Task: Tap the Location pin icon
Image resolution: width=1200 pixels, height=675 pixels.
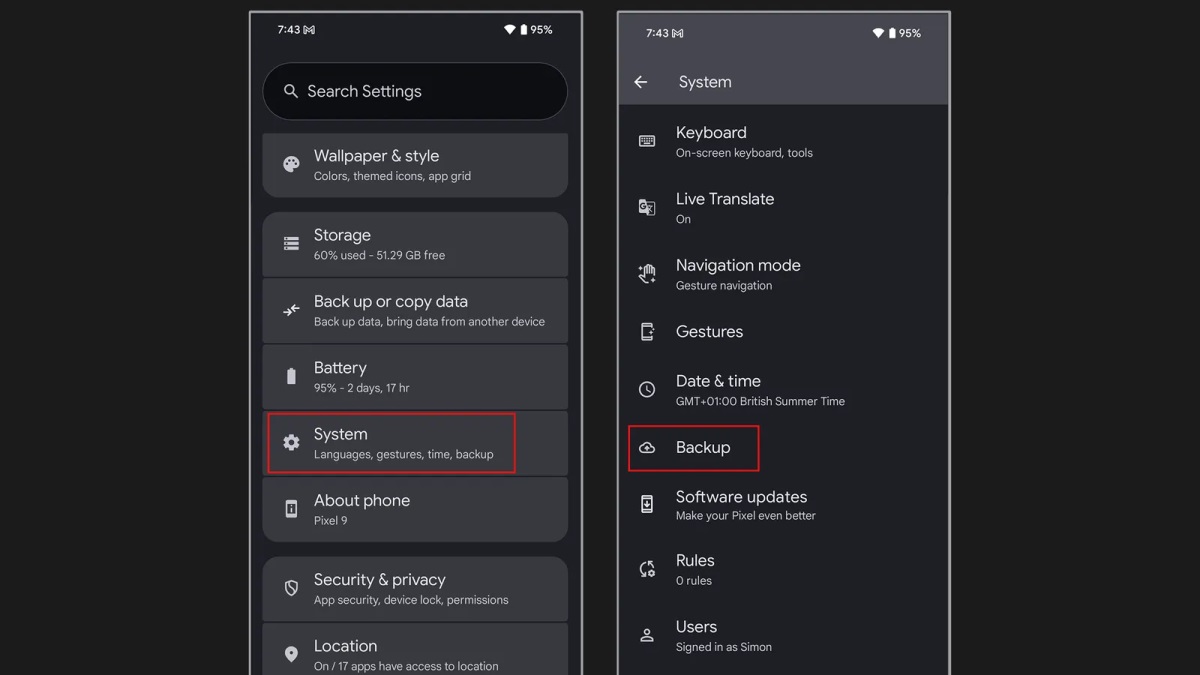Action: 291,655
